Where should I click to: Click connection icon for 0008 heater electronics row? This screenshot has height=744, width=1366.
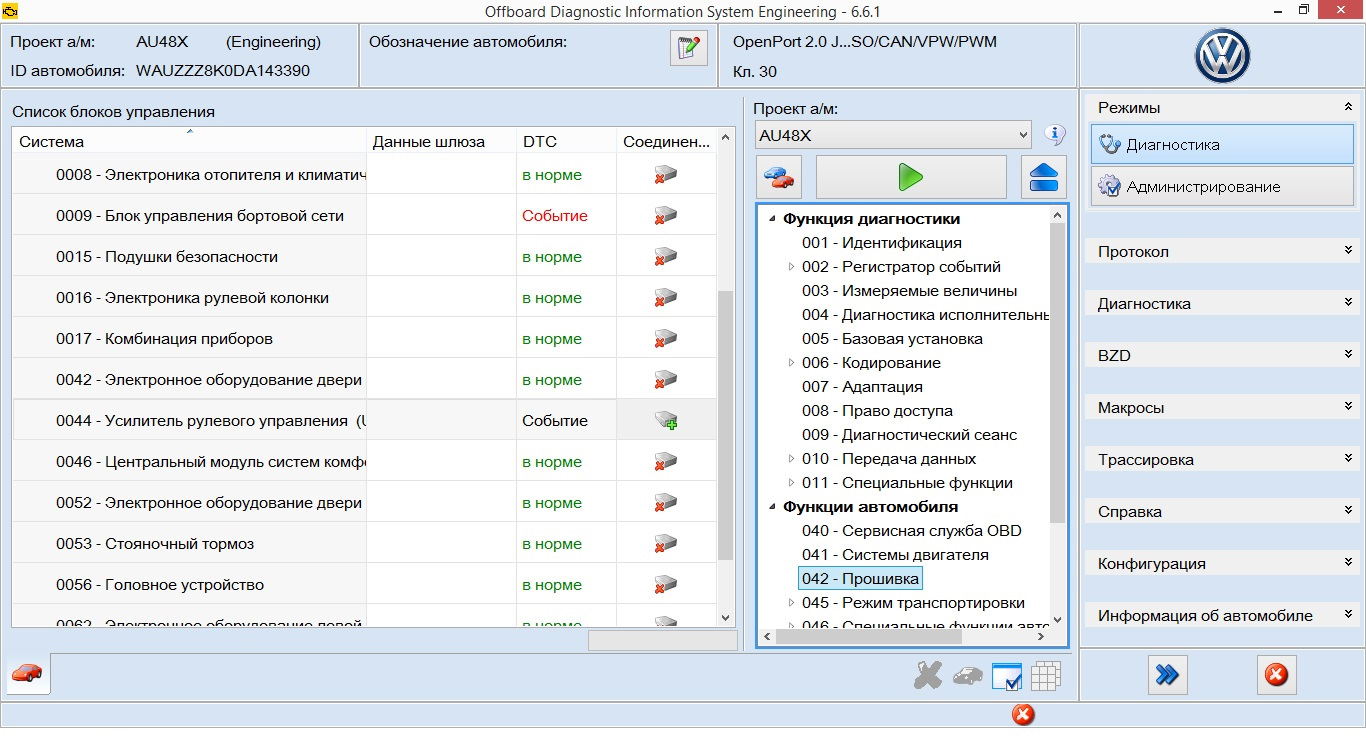click(666, 175)
